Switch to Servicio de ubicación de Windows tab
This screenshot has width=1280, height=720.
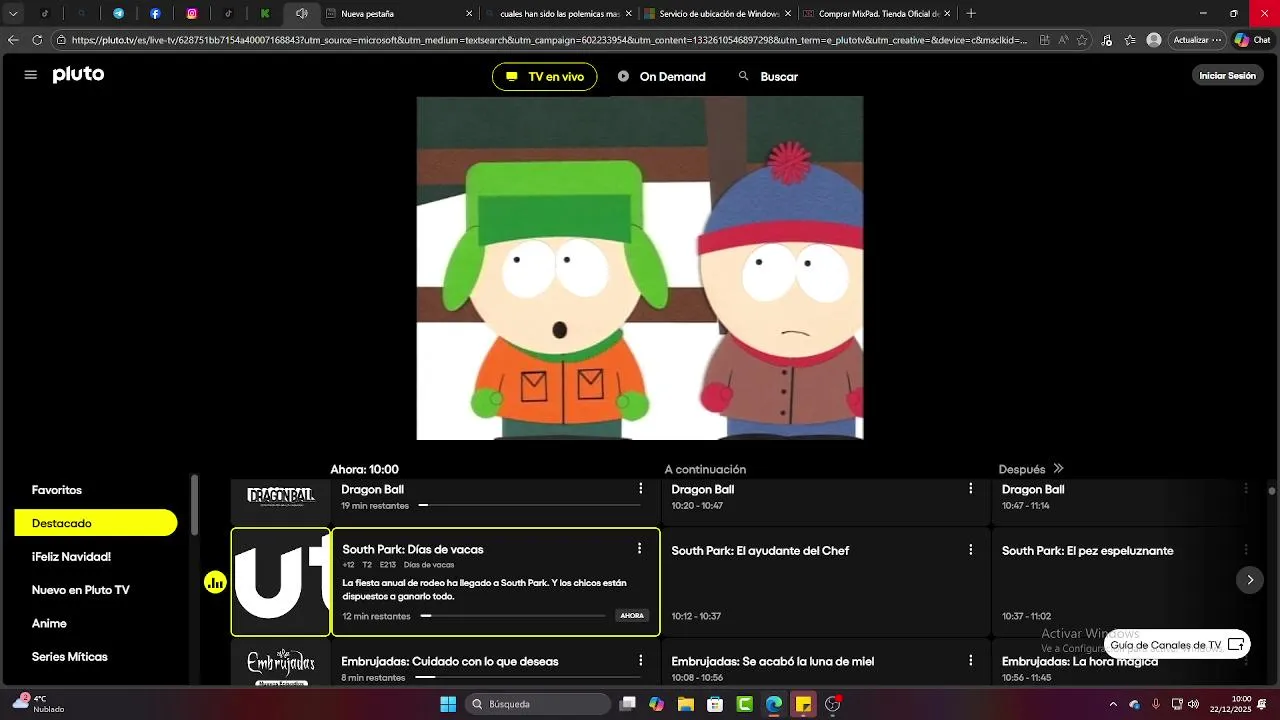(x=718, y=14)
